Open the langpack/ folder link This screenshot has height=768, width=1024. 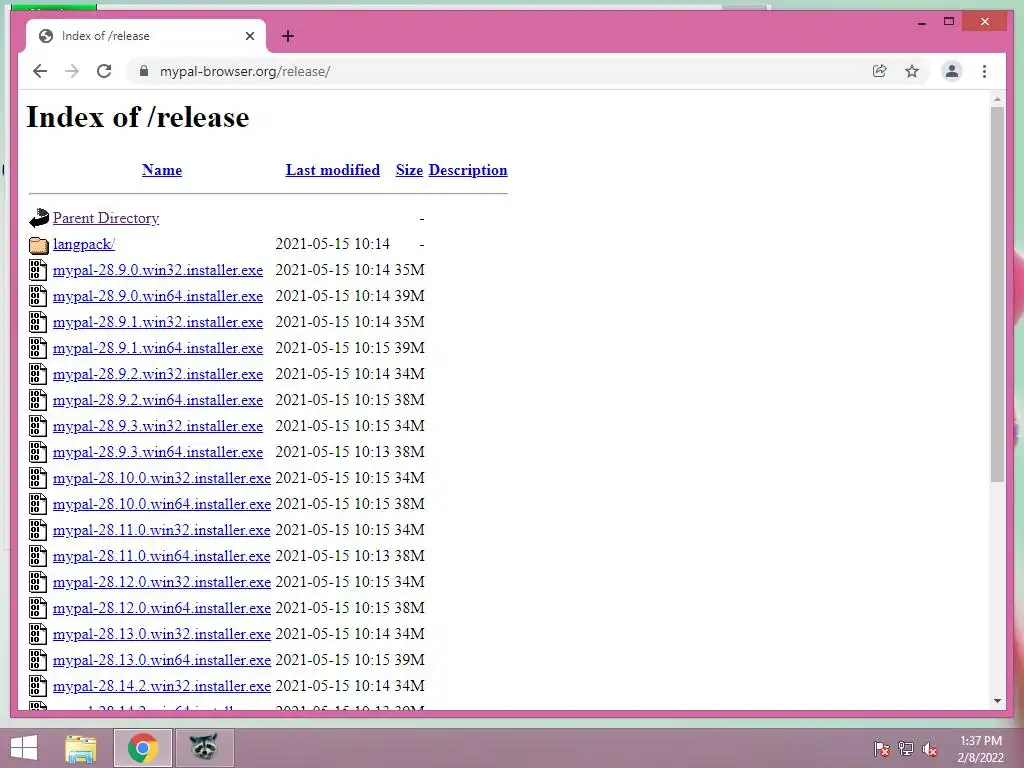tap(84, 244)
